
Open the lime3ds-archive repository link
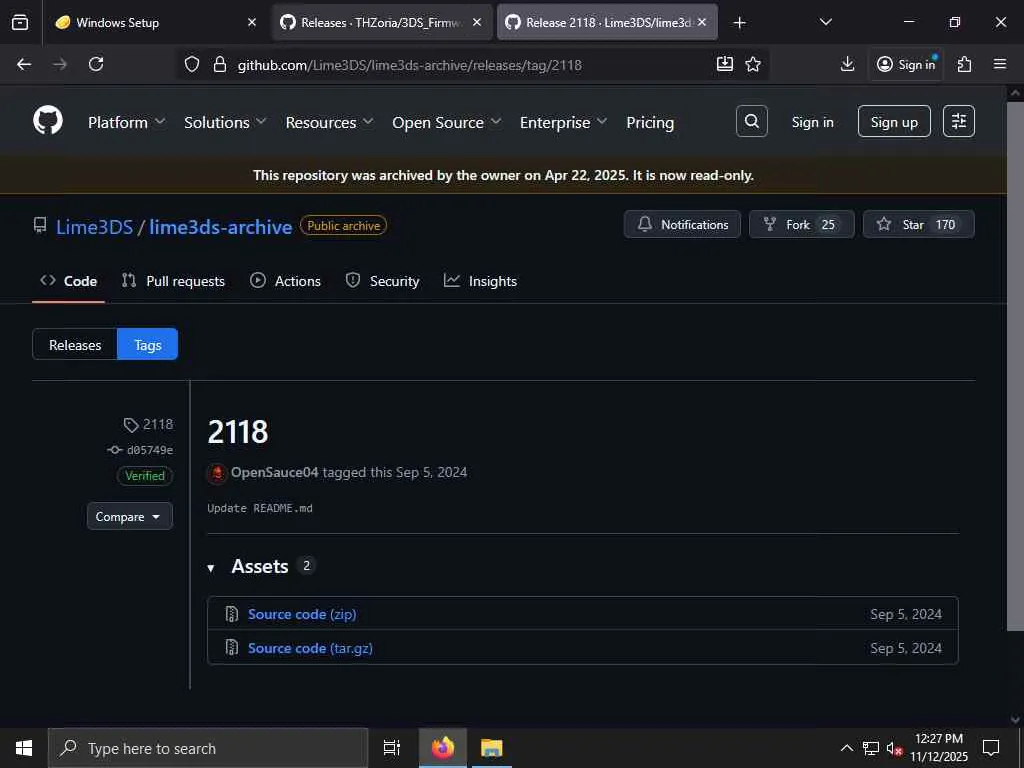[221, 227]
